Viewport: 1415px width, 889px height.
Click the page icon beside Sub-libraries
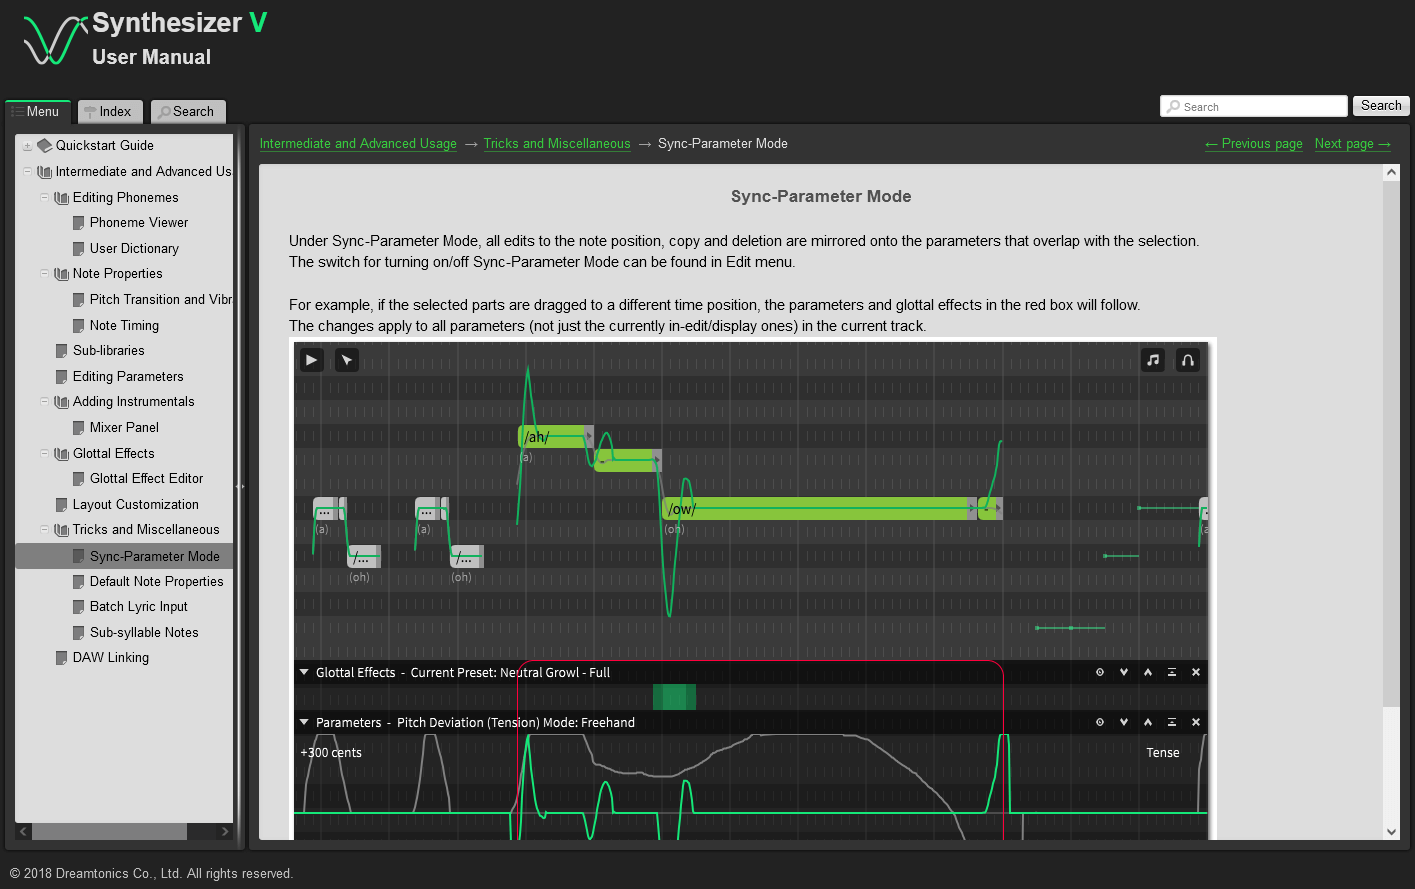[62, 351]
